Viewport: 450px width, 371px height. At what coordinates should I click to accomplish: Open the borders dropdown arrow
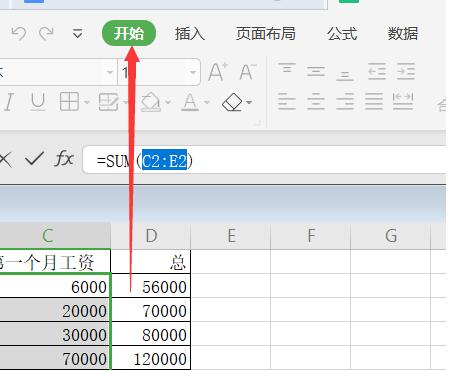click(x=87, y=102)
